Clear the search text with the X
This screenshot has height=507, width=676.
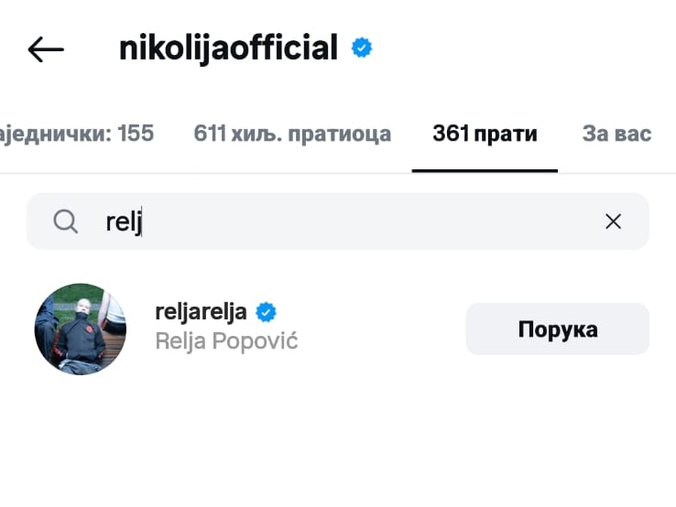click(613, 222)
